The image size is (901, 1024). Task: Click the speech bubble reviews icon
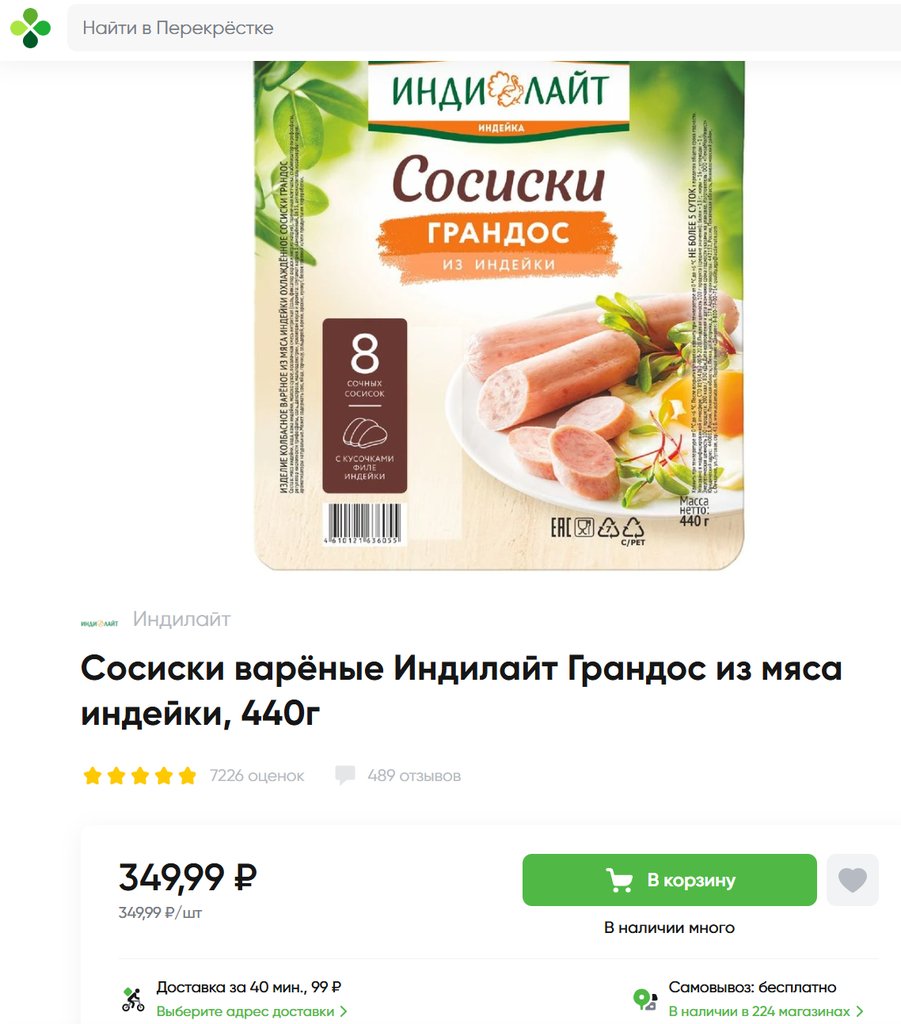tap(345, 775)
